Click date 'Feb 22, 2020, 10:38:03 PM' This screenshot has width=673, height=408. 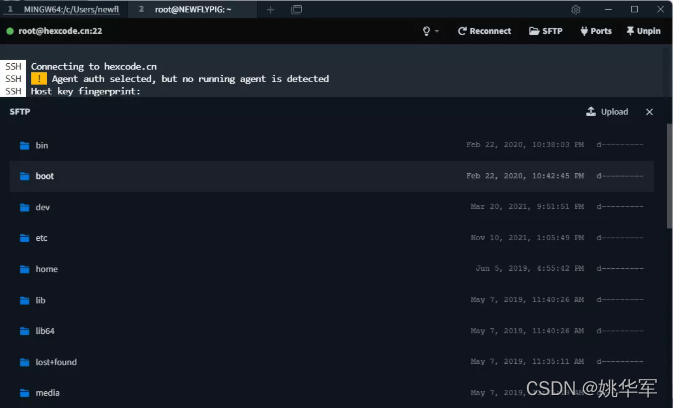525,145
